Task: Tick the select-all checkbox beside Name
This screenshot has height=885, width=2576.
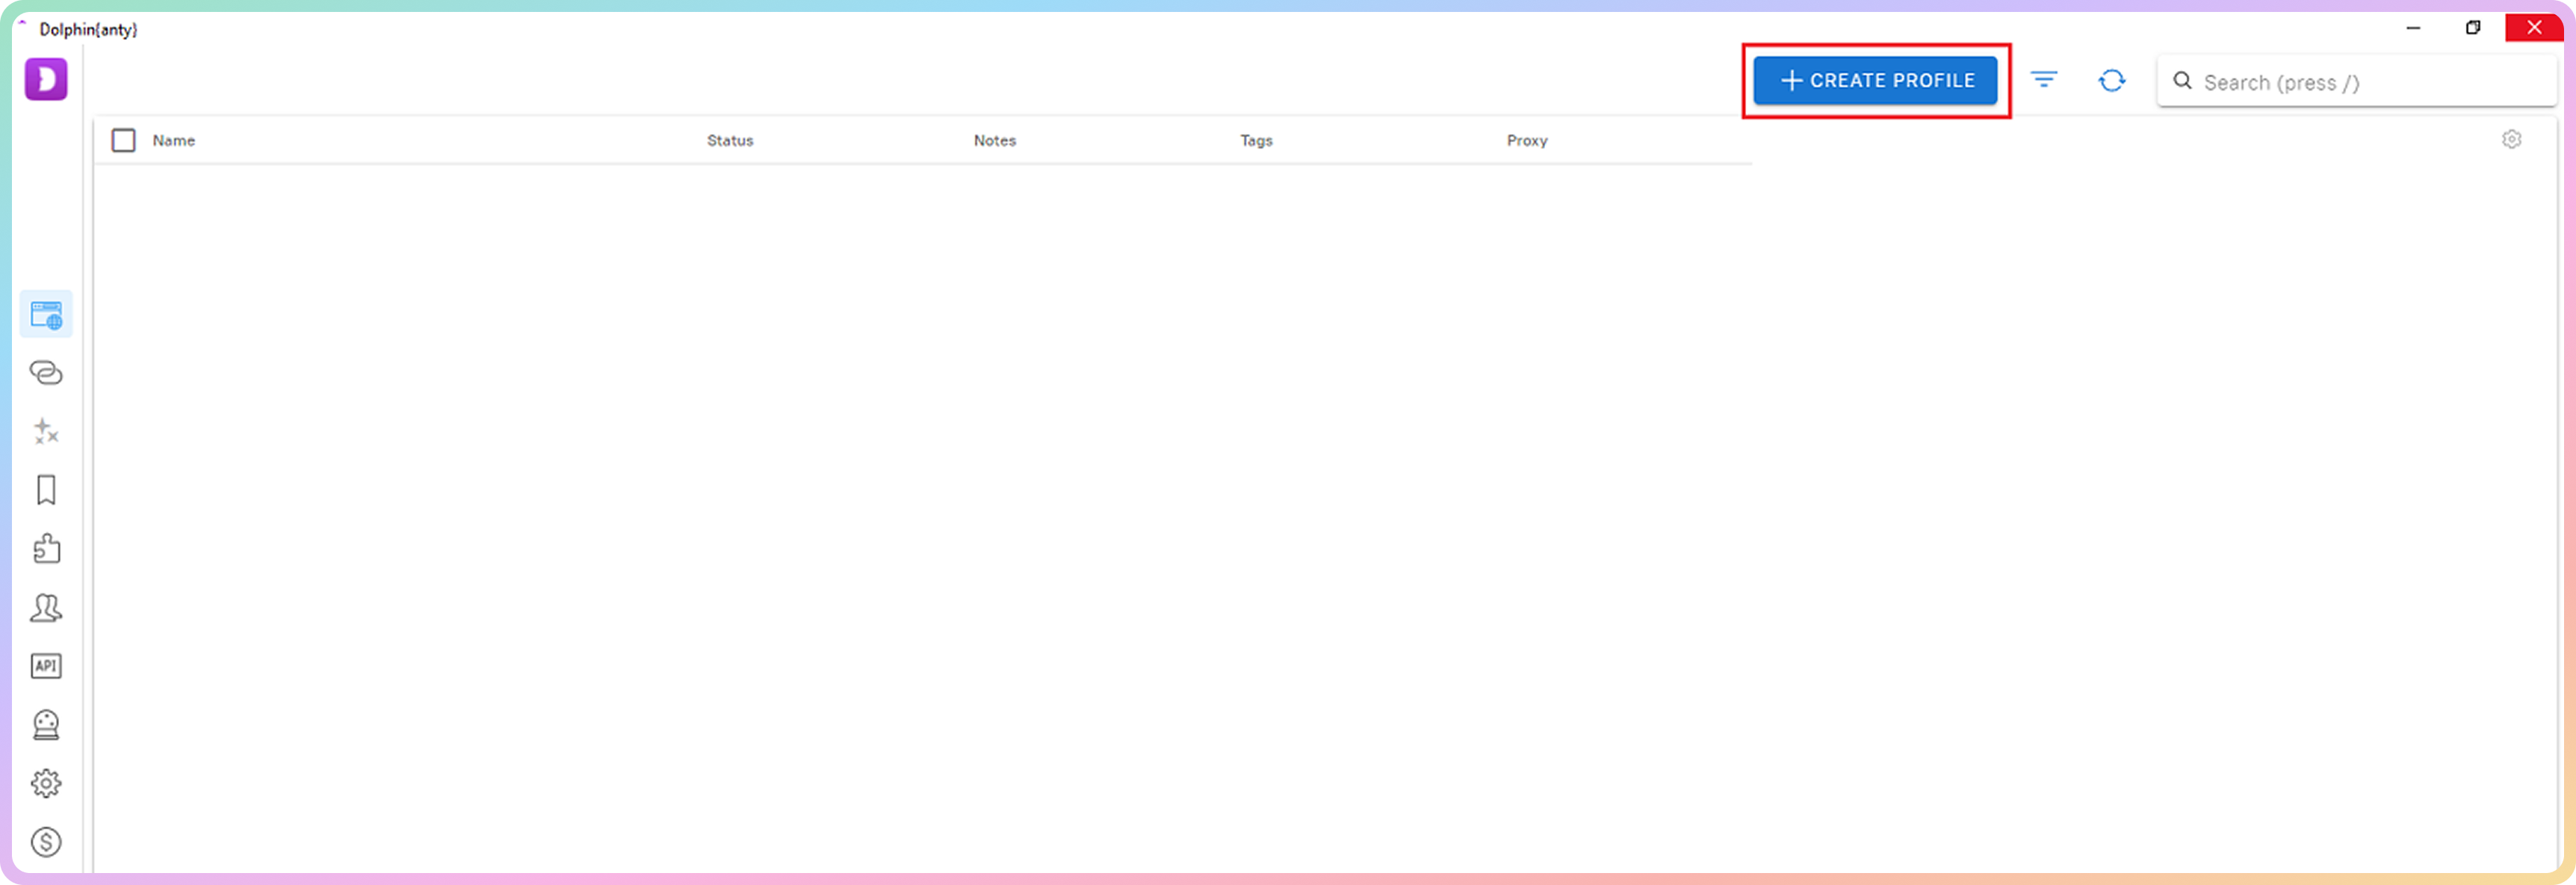Action: [124, 140]
